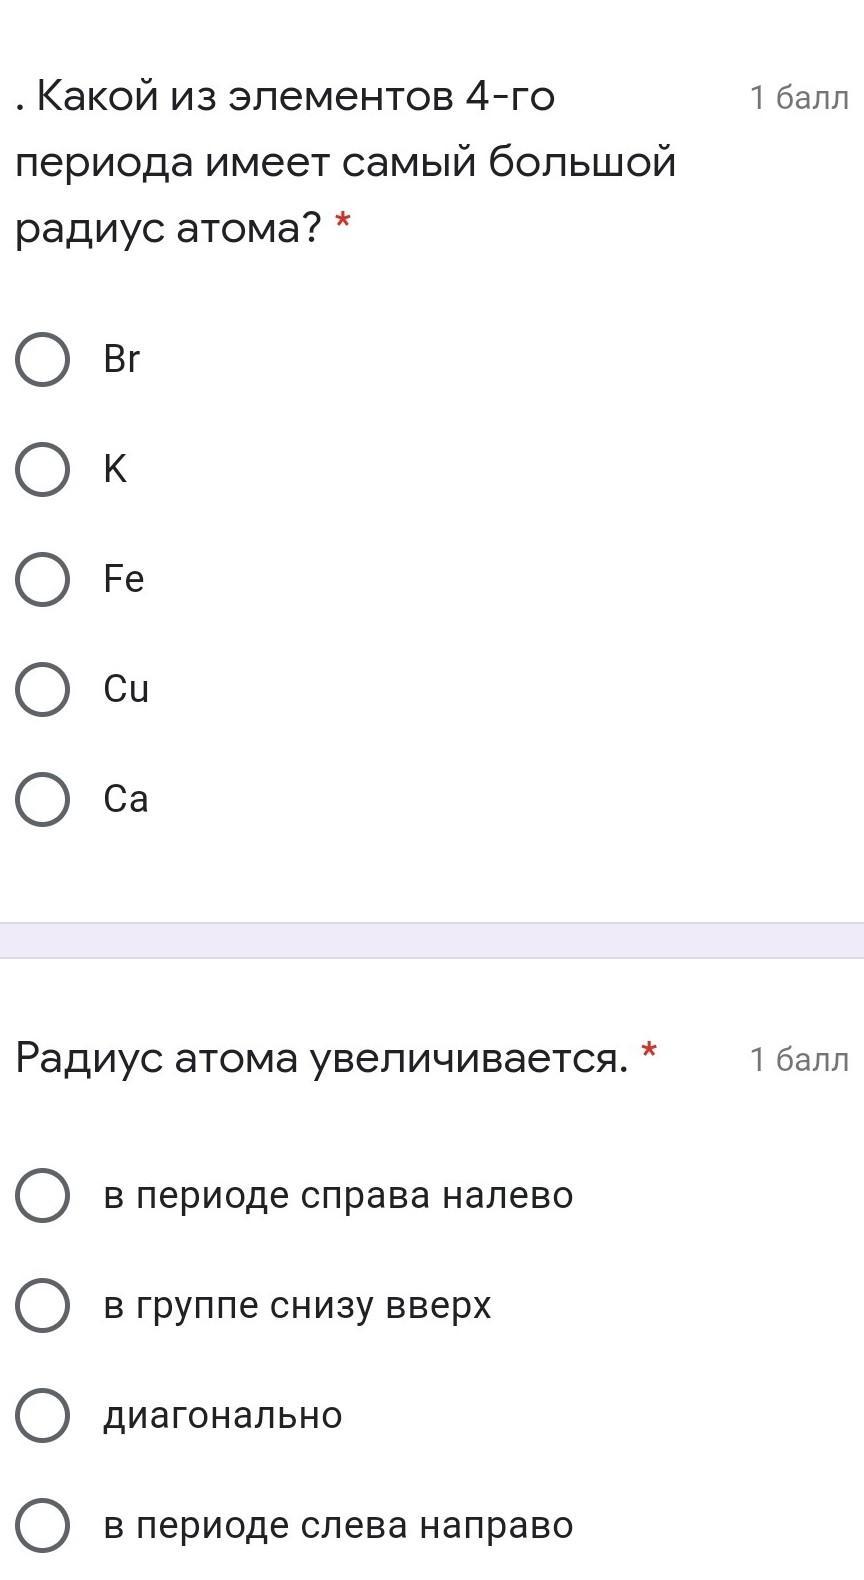Select radio button for 'в периоде справа налево'

point(43,1196)
